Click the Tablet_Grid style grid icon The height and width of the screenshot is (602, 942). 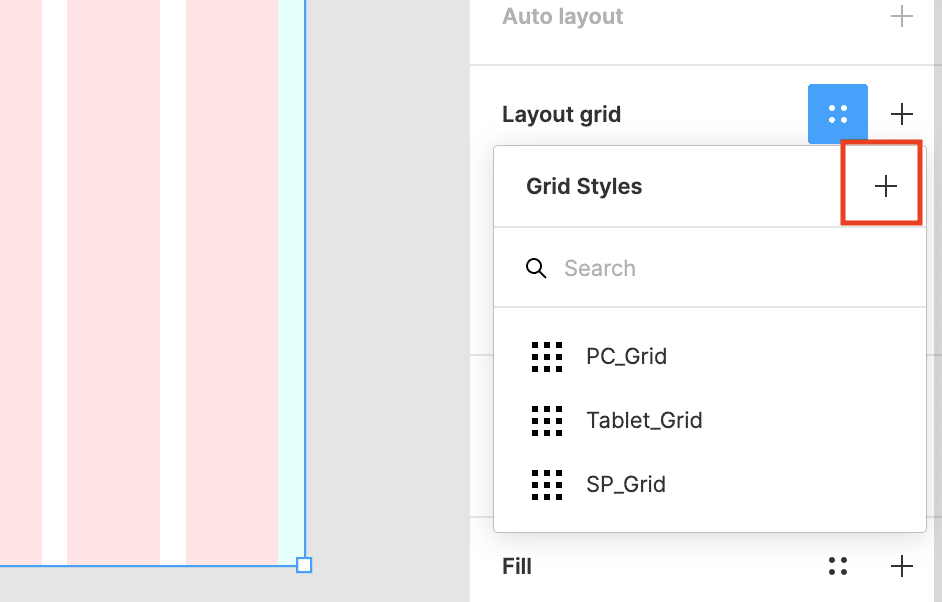click(547, 420)
